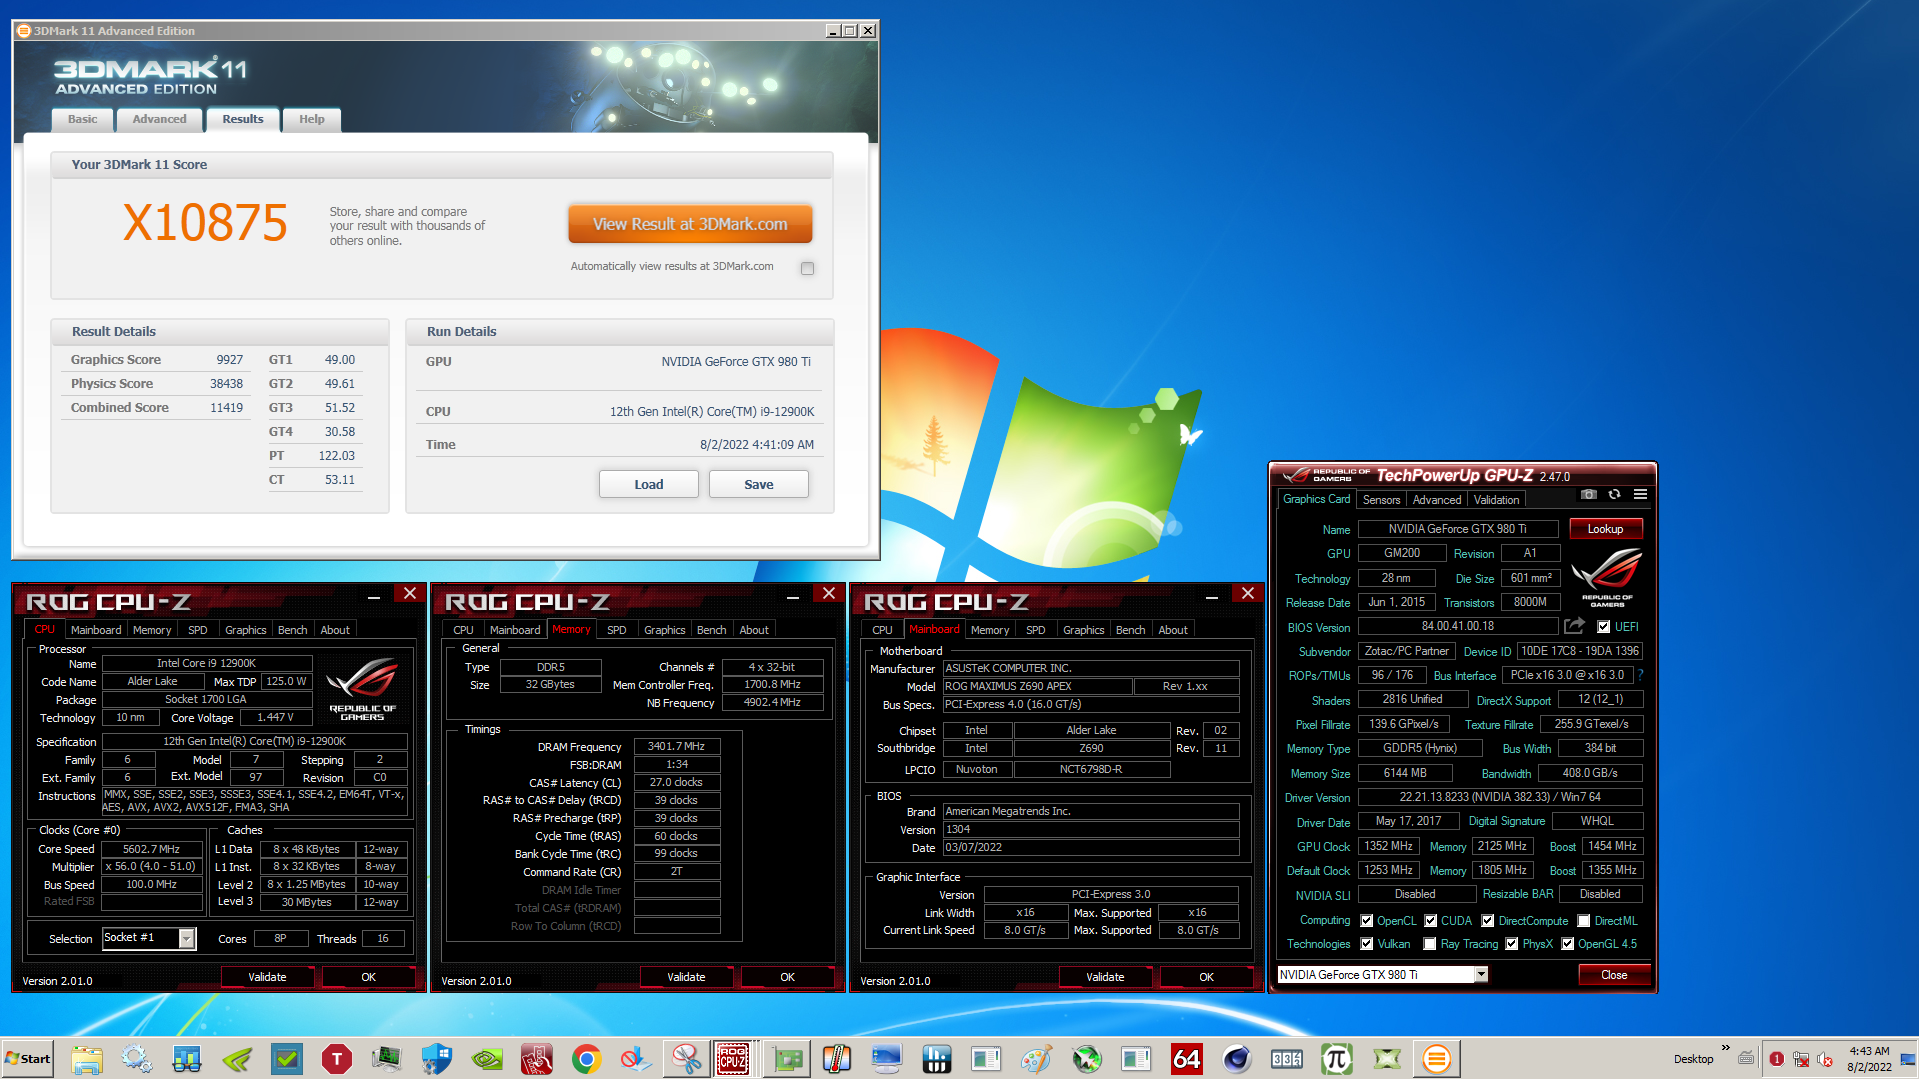Image resolution: width=1919 pixels, height=1079 pixels.
Task: Open the Windows Defender shield icon in taskbar
Action: click(437, 1058)
